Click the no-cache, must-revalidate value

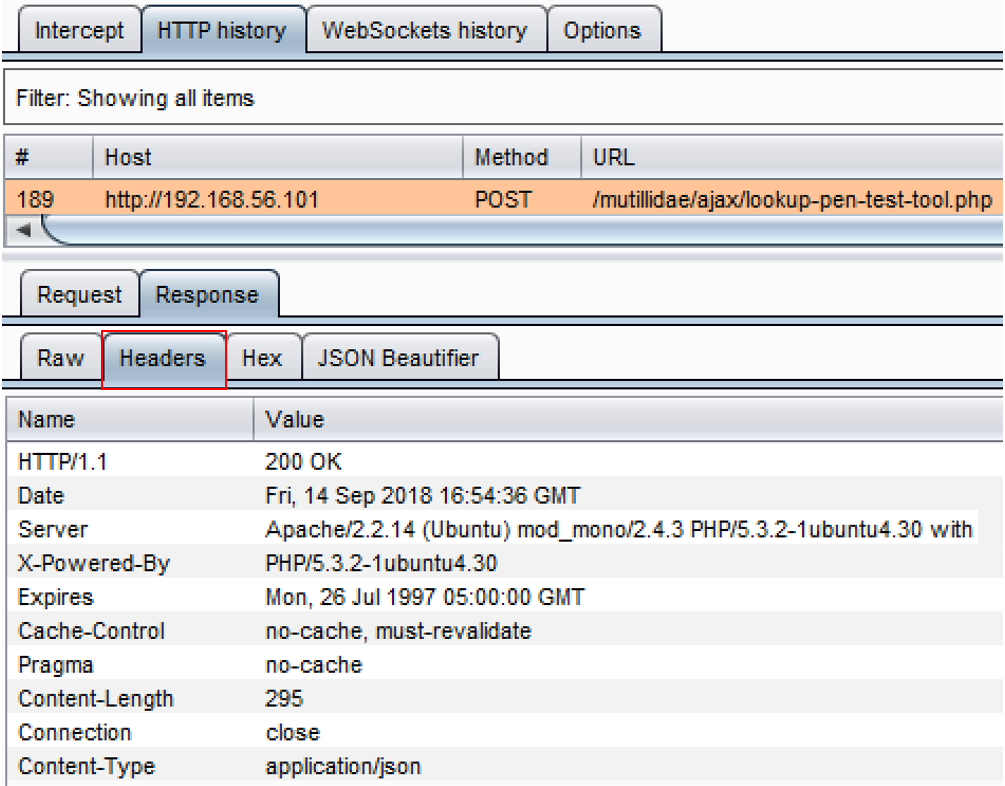tap(398, 631)
